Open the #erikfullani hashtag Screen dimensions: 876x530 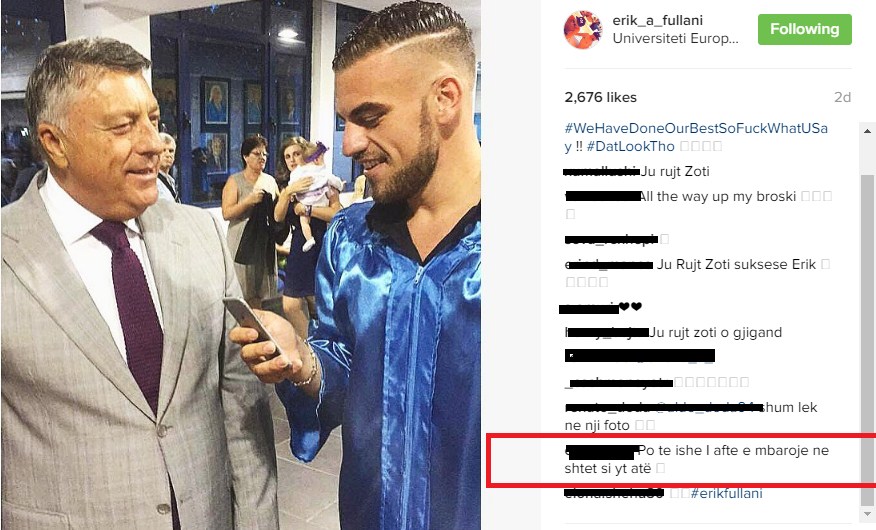pos(726,493)
